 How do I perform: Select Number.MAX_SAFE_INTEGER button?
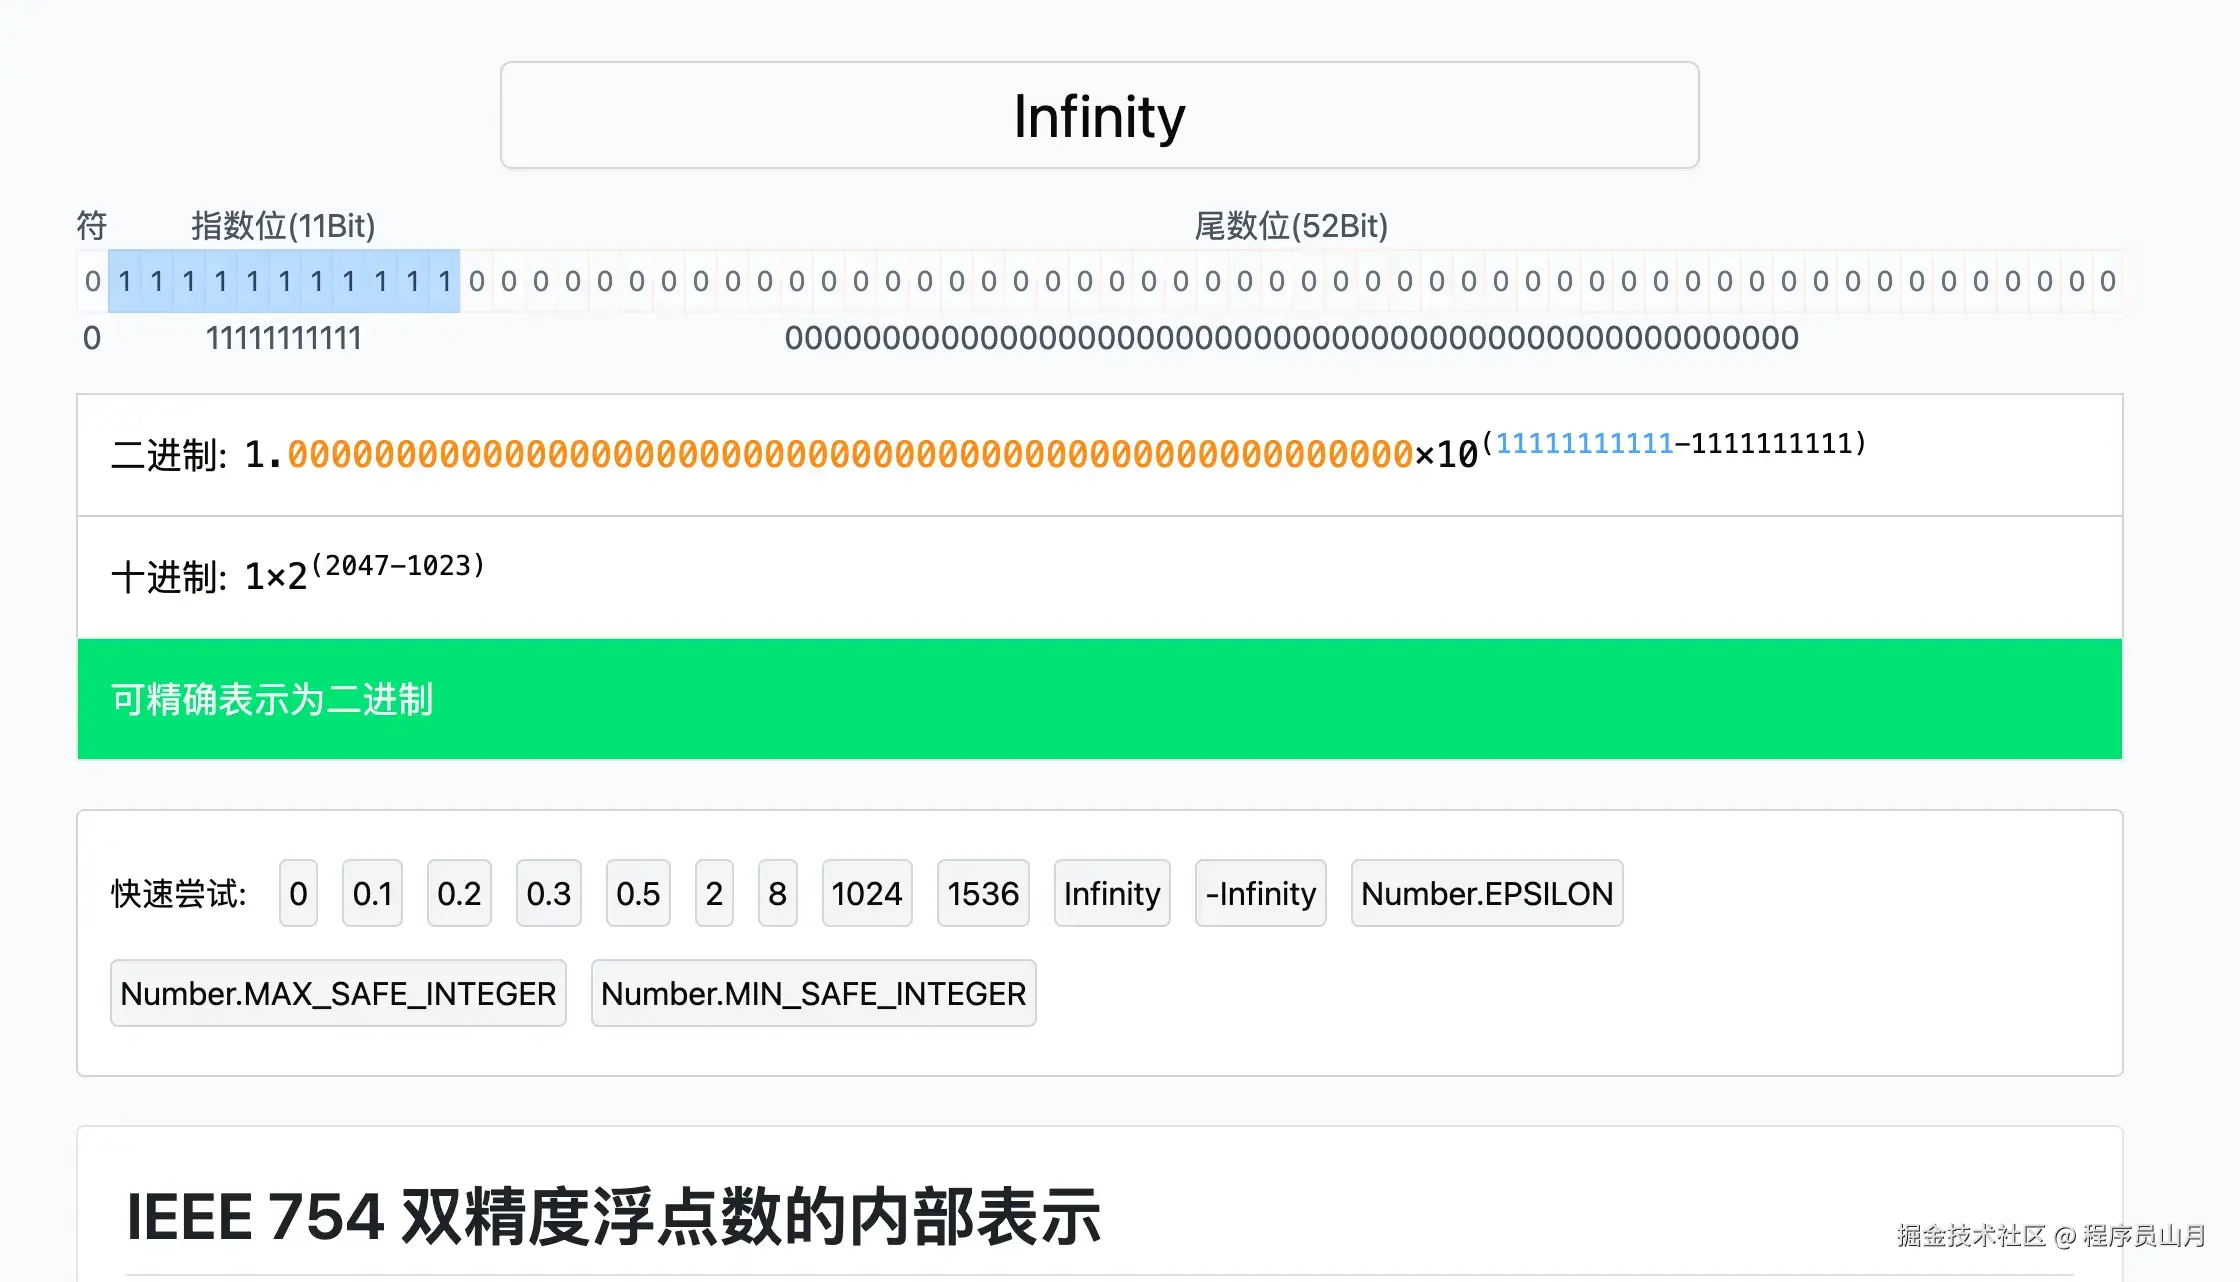pyautogui.click(x=338, y=993)
